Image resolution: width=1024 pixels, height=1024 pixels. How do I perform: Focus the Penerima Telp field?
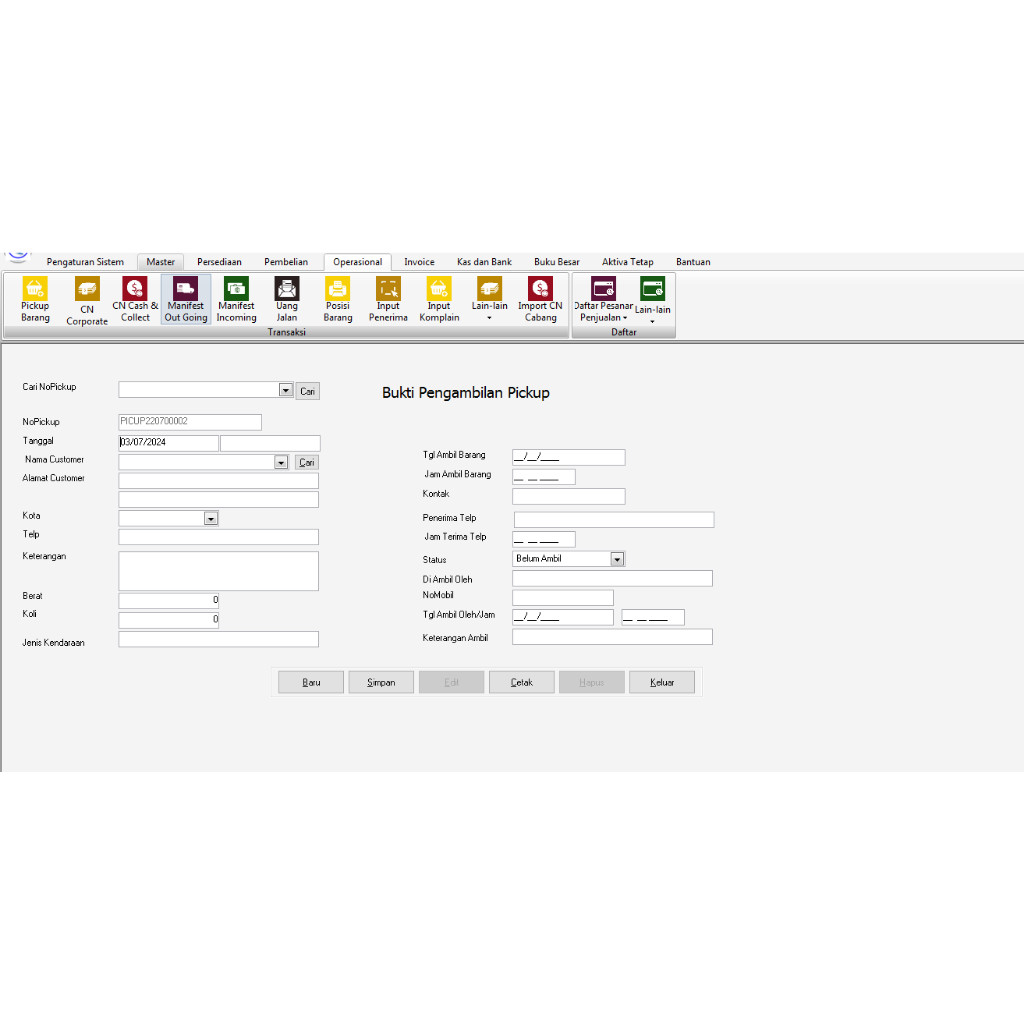(x=615, y=520)
